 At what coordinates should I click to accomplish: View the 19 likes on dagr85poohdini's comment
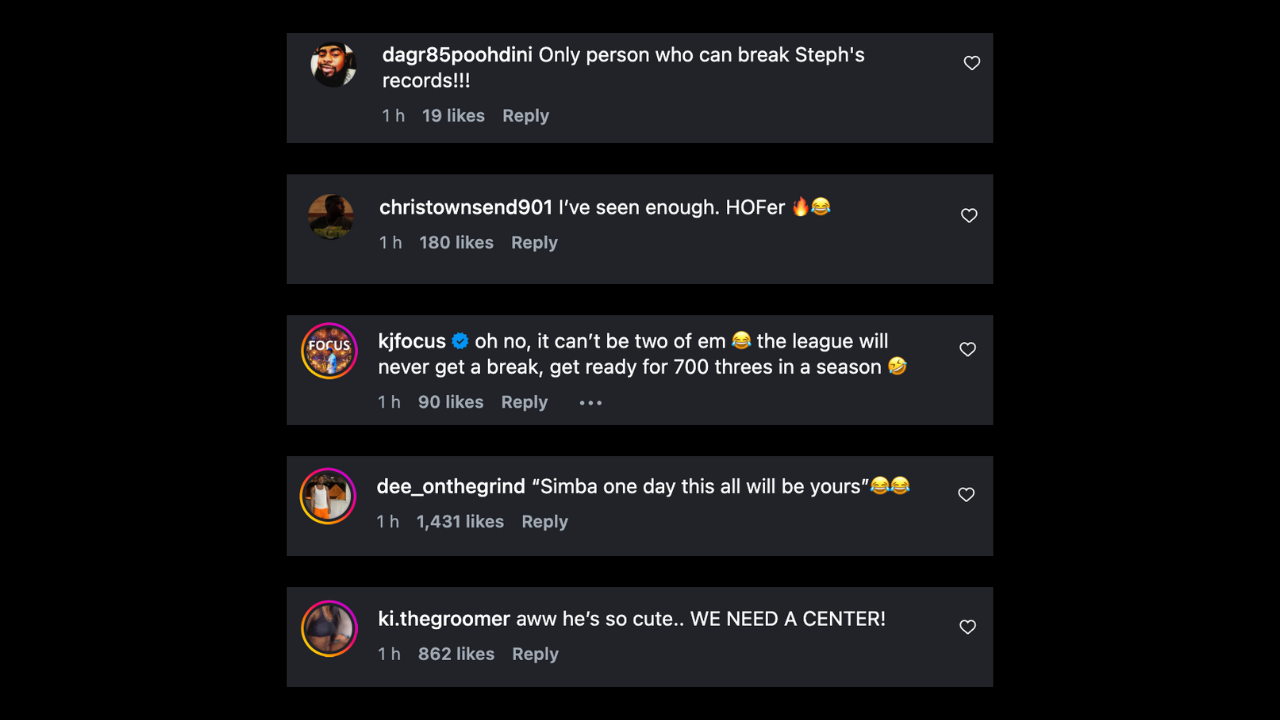[453, 115]
